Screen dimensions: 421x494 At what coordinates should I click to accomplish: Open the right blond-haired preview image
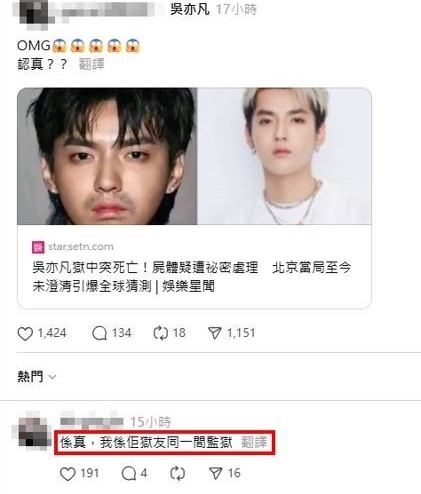pyautogui.click(x=284, y=156)
